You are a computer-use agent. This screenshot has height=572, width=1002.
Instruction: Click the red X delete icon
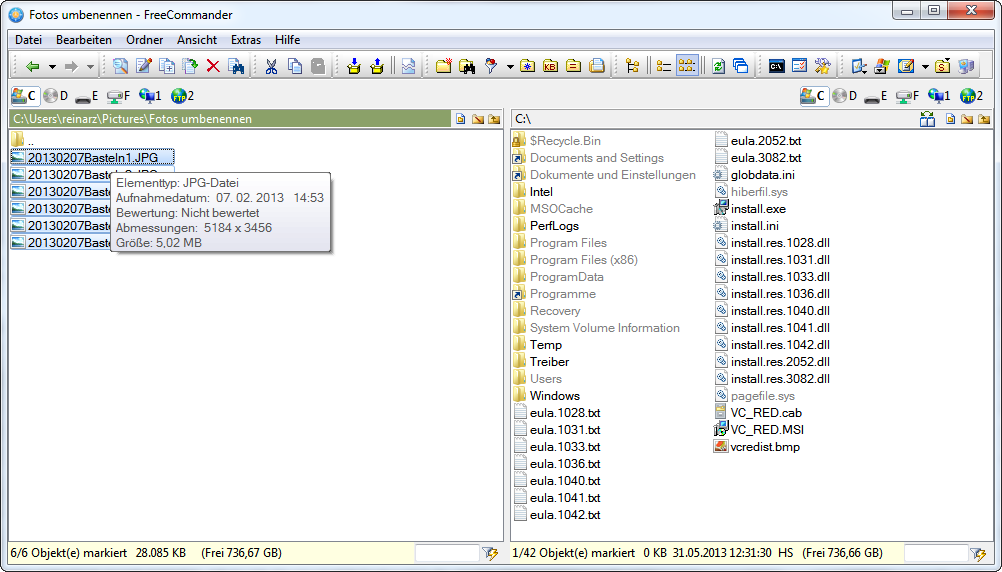coord(212,67)
